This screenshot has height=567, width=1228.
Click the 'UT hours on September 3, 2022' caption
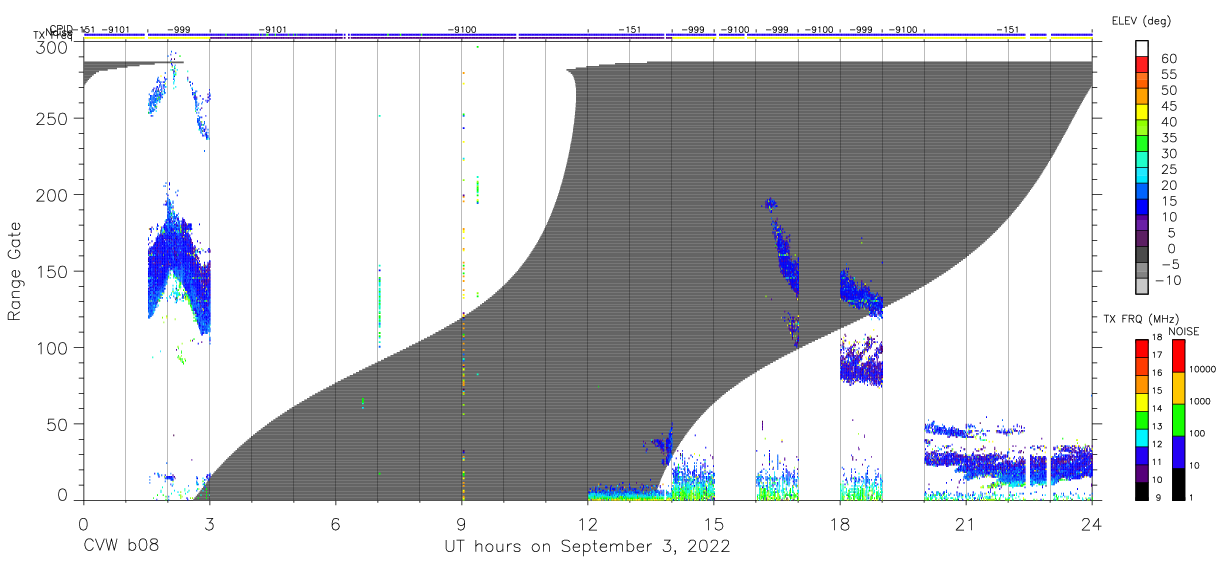[587, 547]
